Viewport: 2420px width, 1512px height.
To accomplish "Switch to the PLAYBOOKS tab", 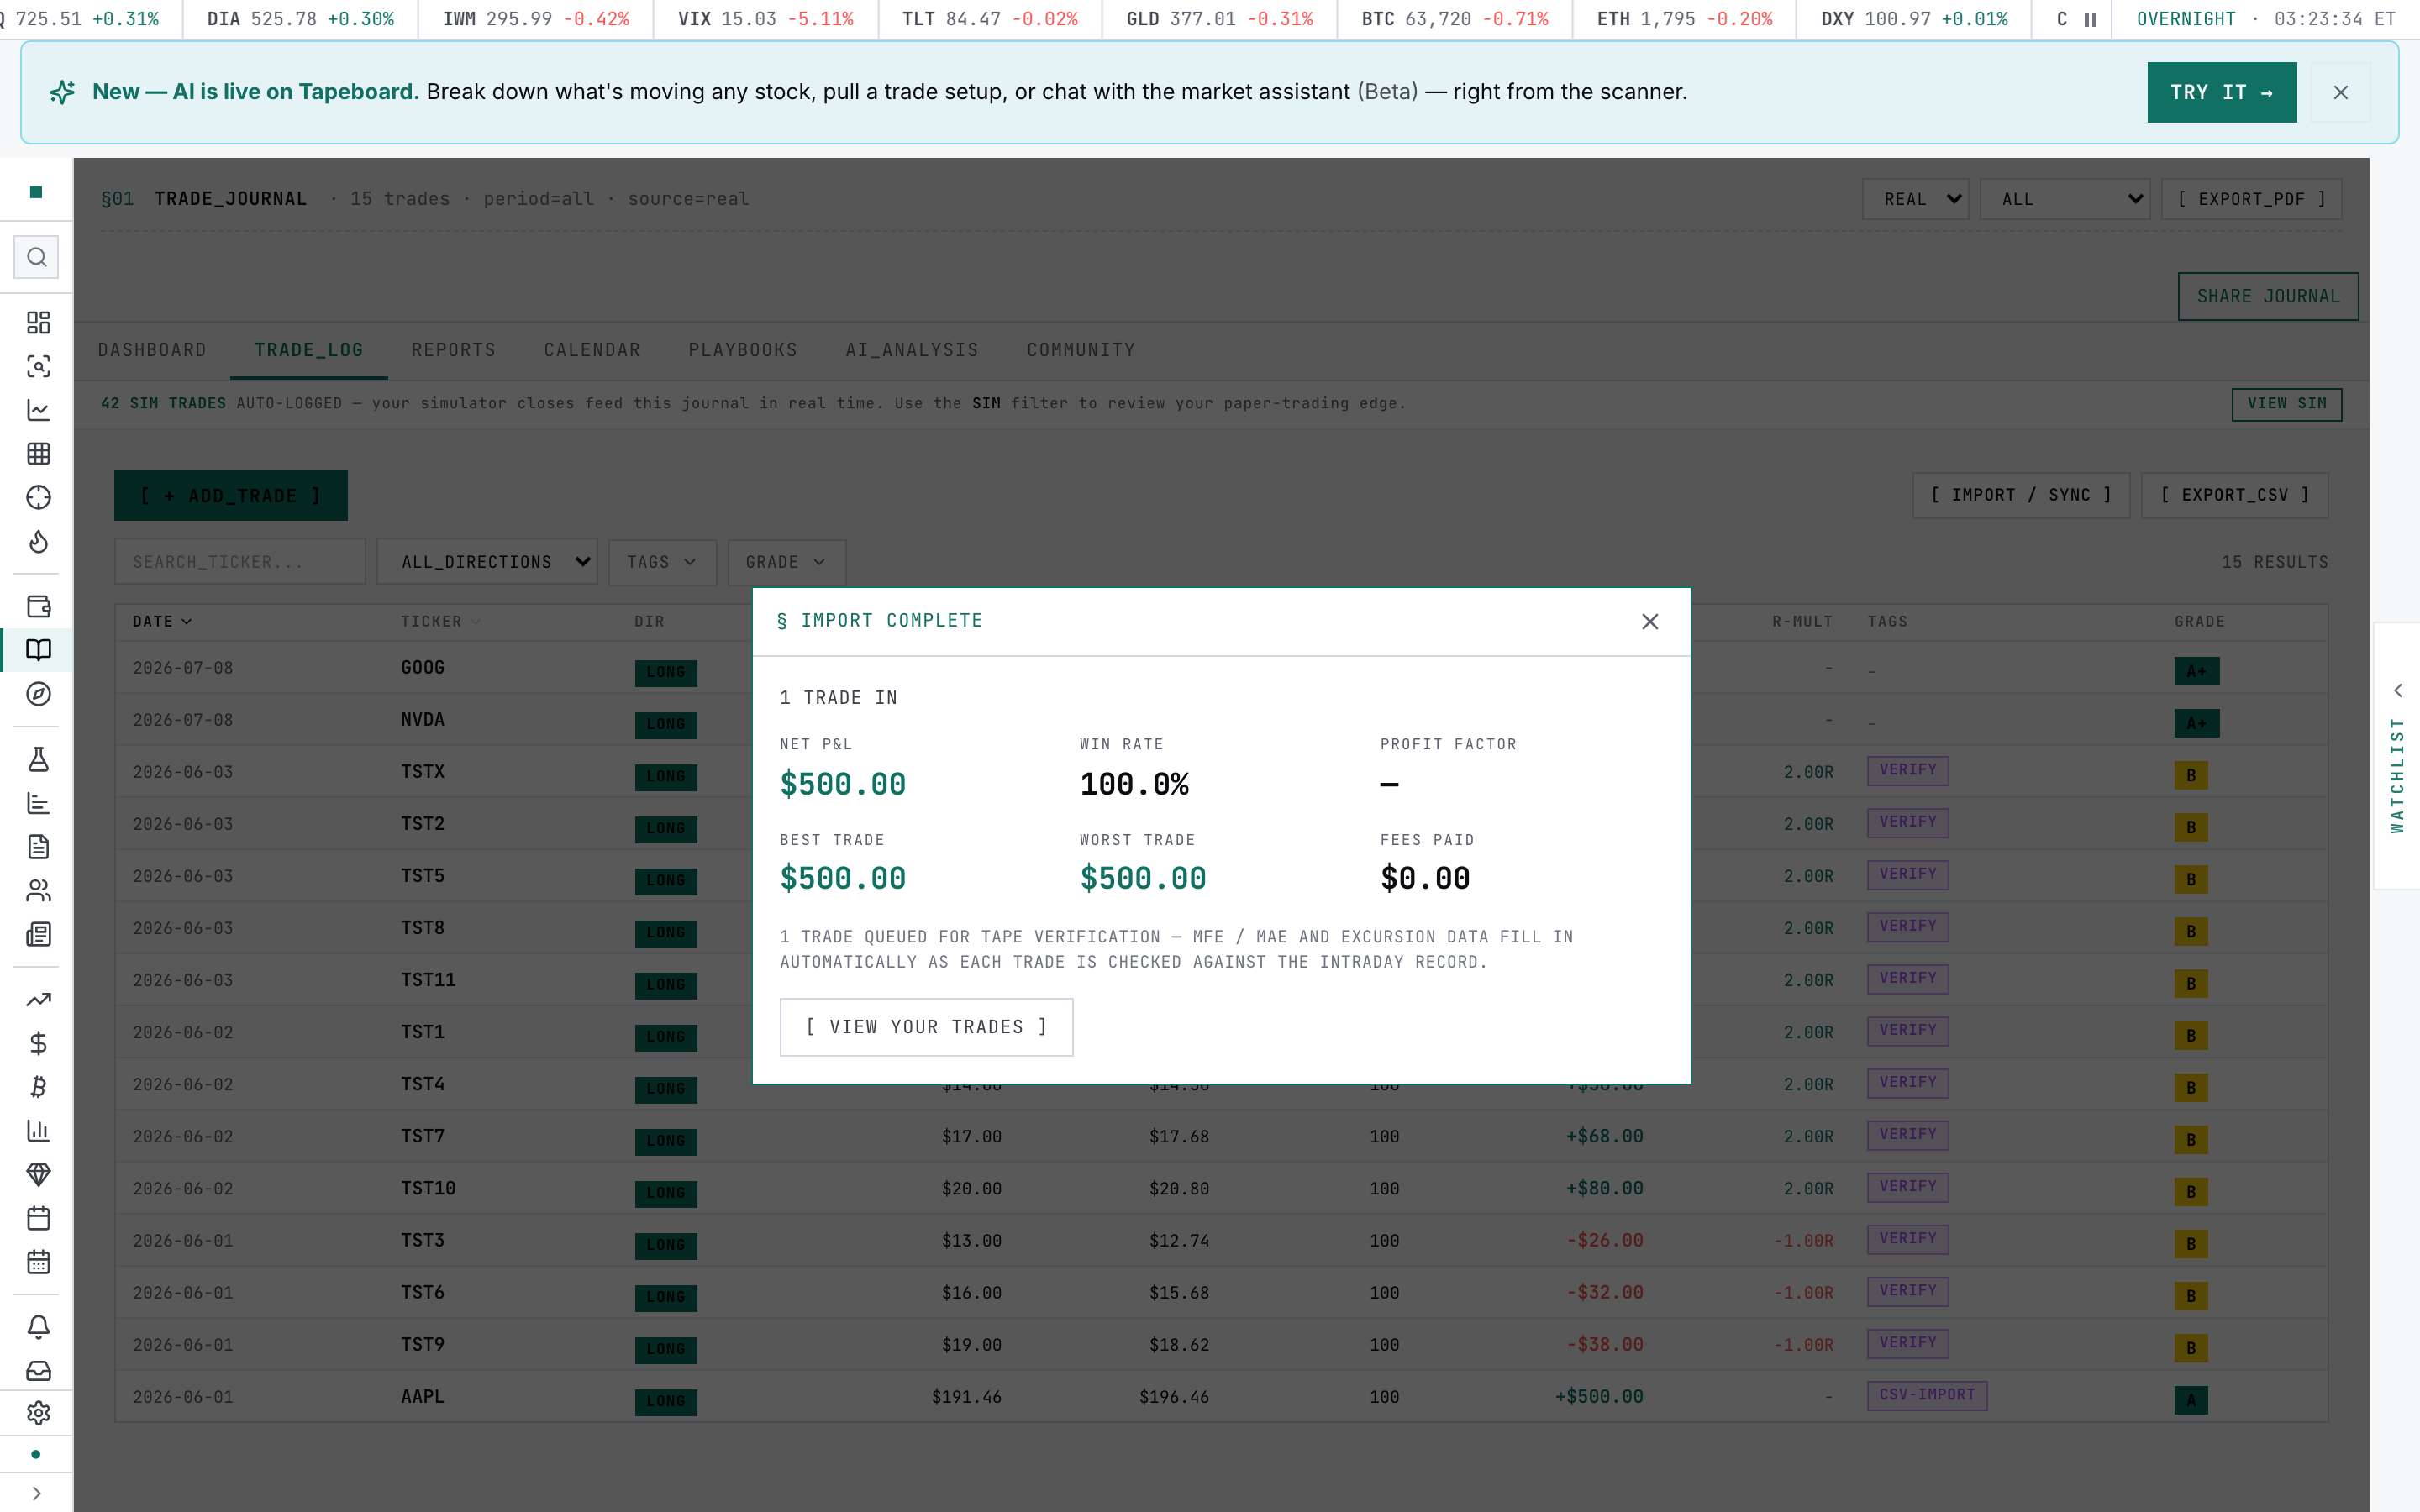I will [743, 350].
